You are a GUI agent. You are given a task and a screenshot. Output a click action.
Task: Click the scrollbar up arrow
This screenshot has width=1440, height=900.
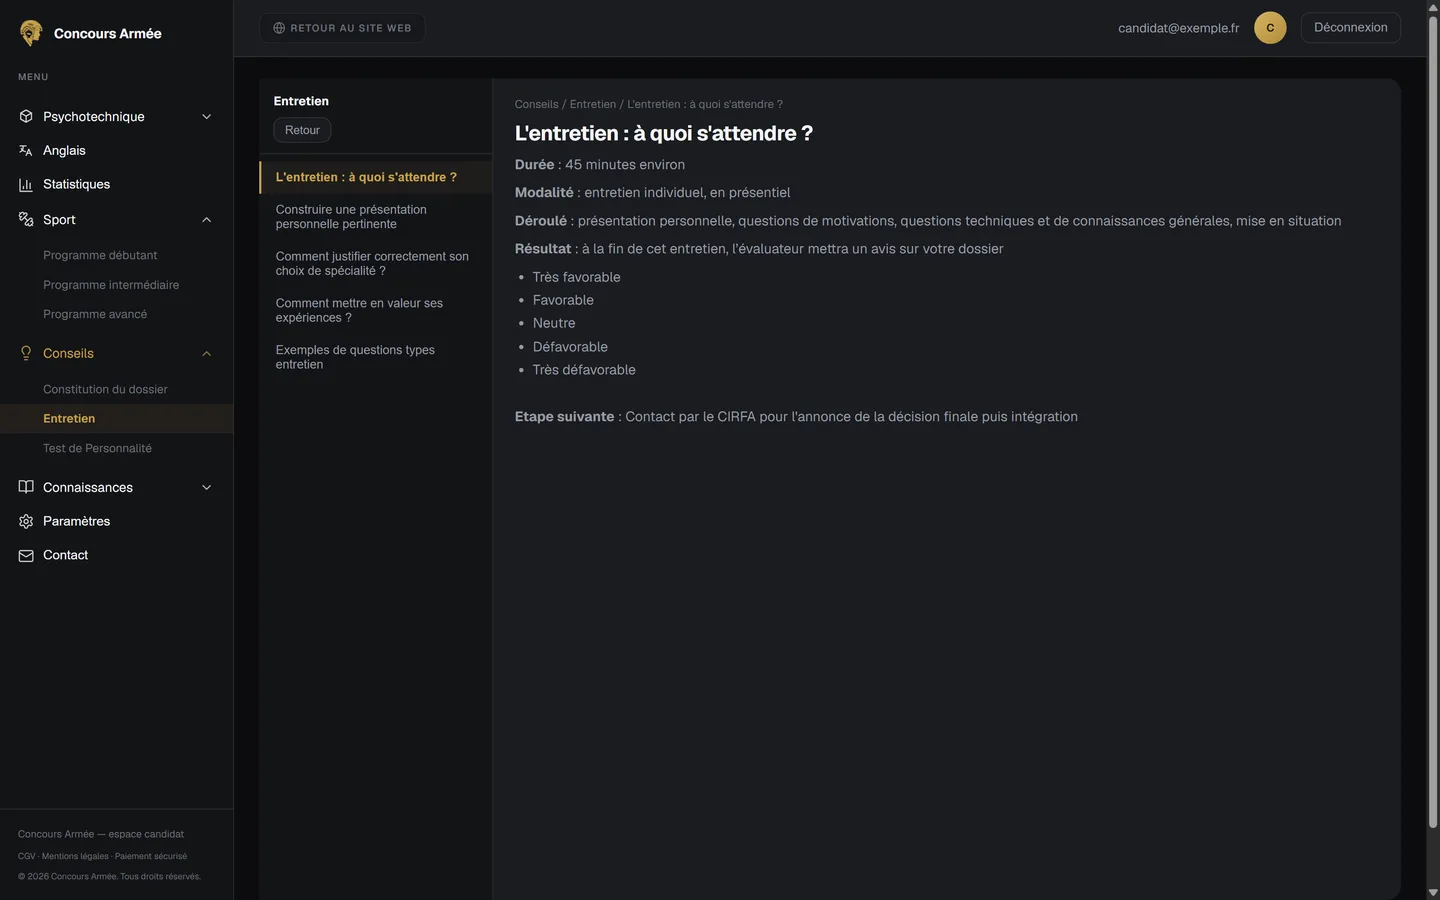click(1433, 7)
